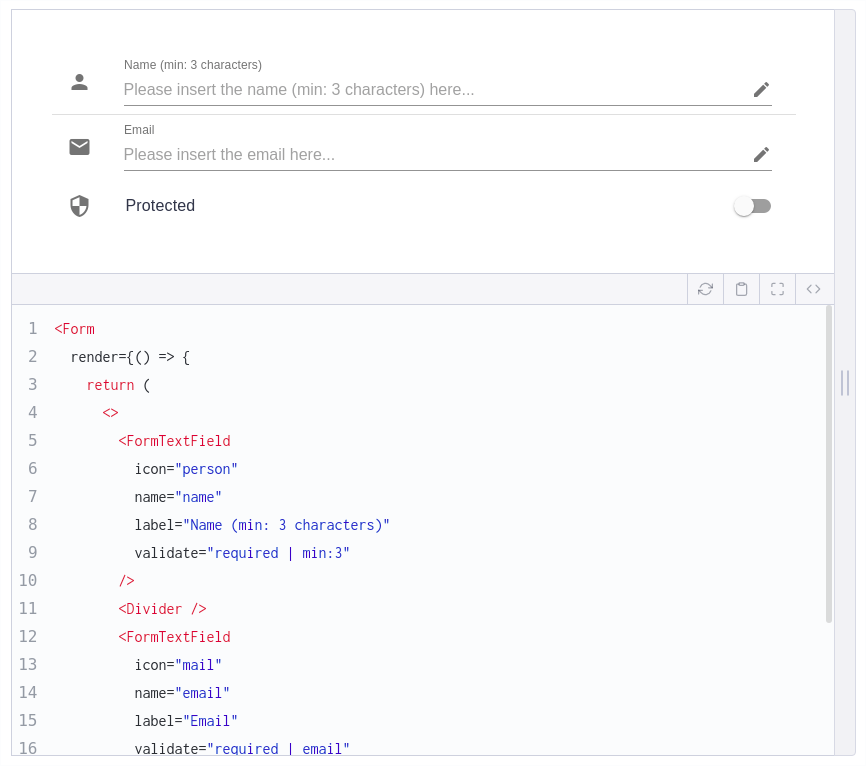Image resolution: width=866 pixels, height=766 pixels.
Task: Click the validate="required | min:3" line
Action: (242, 553)
